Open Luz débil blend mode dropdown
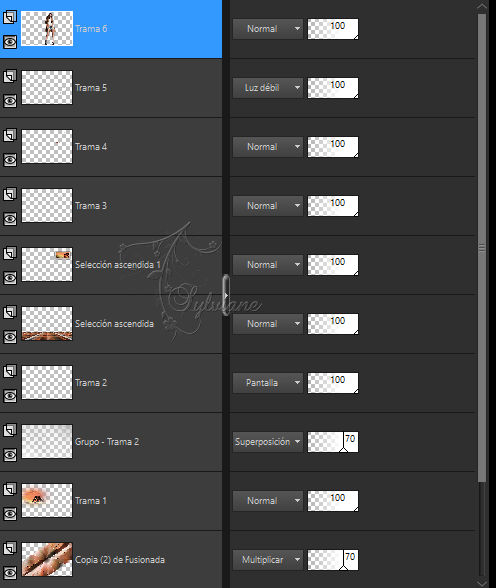Viewport: 496px width, 588px height. click(x=268, y=88)
